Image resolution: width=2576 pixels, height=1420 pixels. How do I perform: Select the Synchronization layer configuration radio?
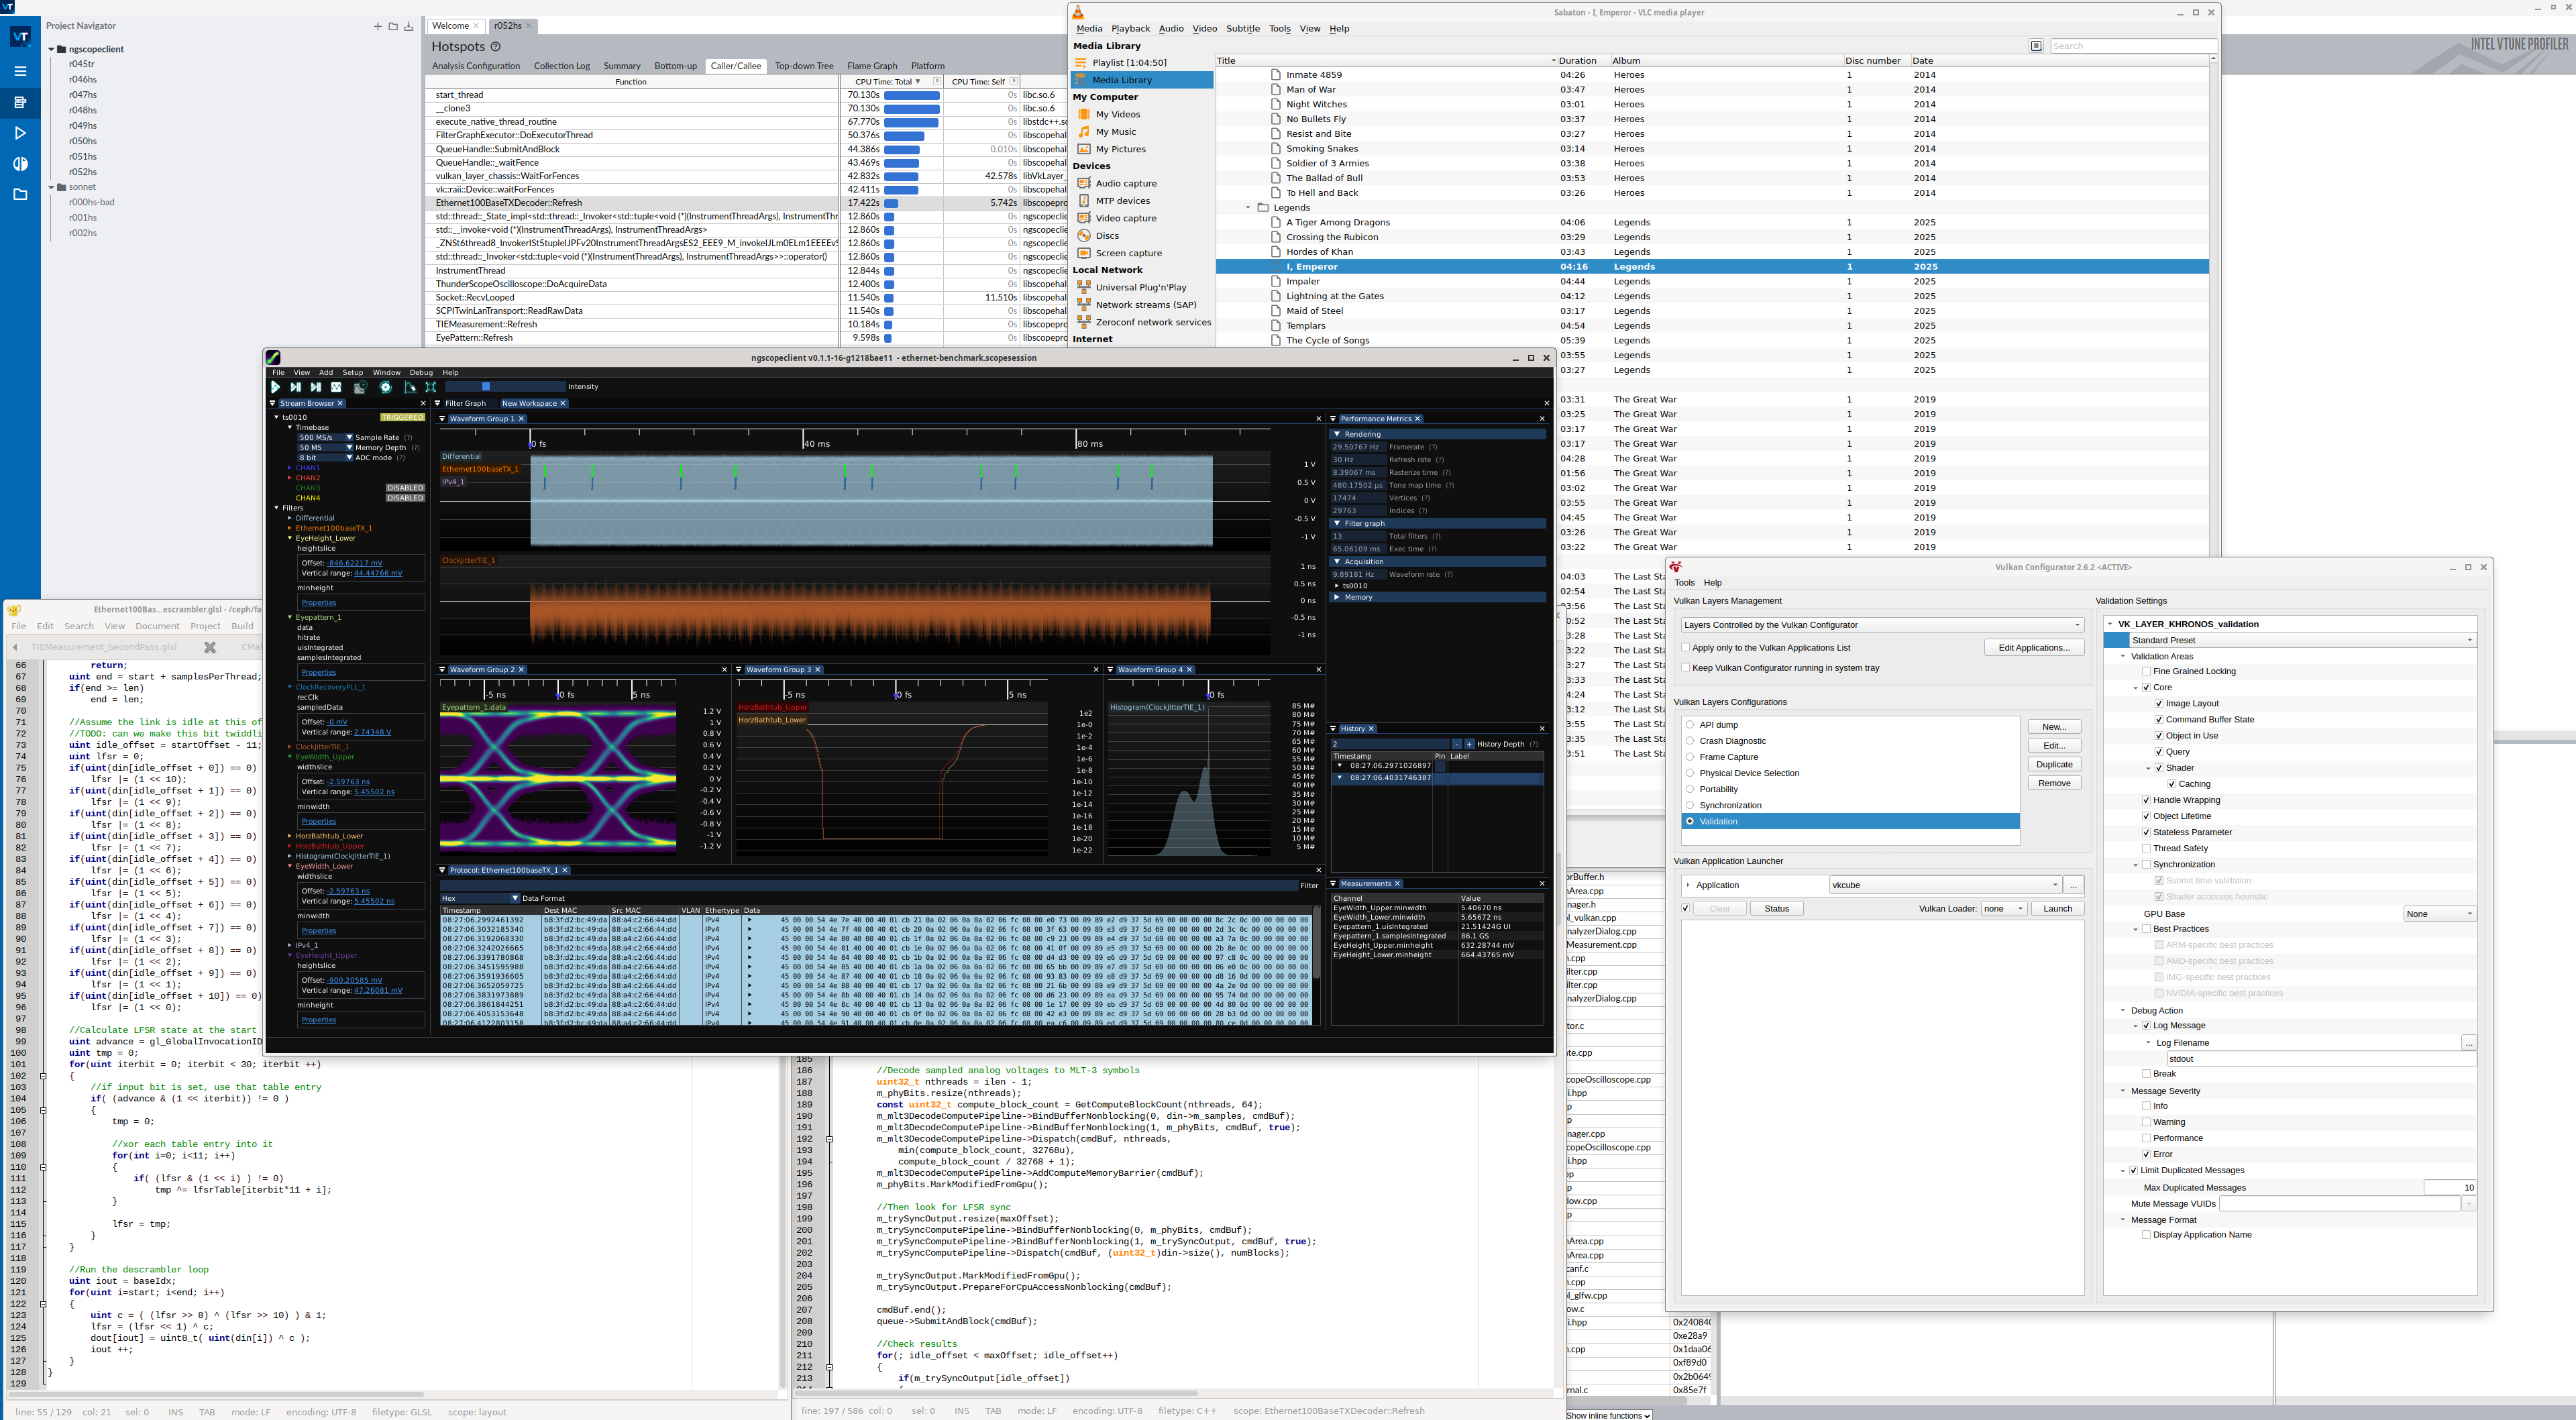coord(1690,805)
